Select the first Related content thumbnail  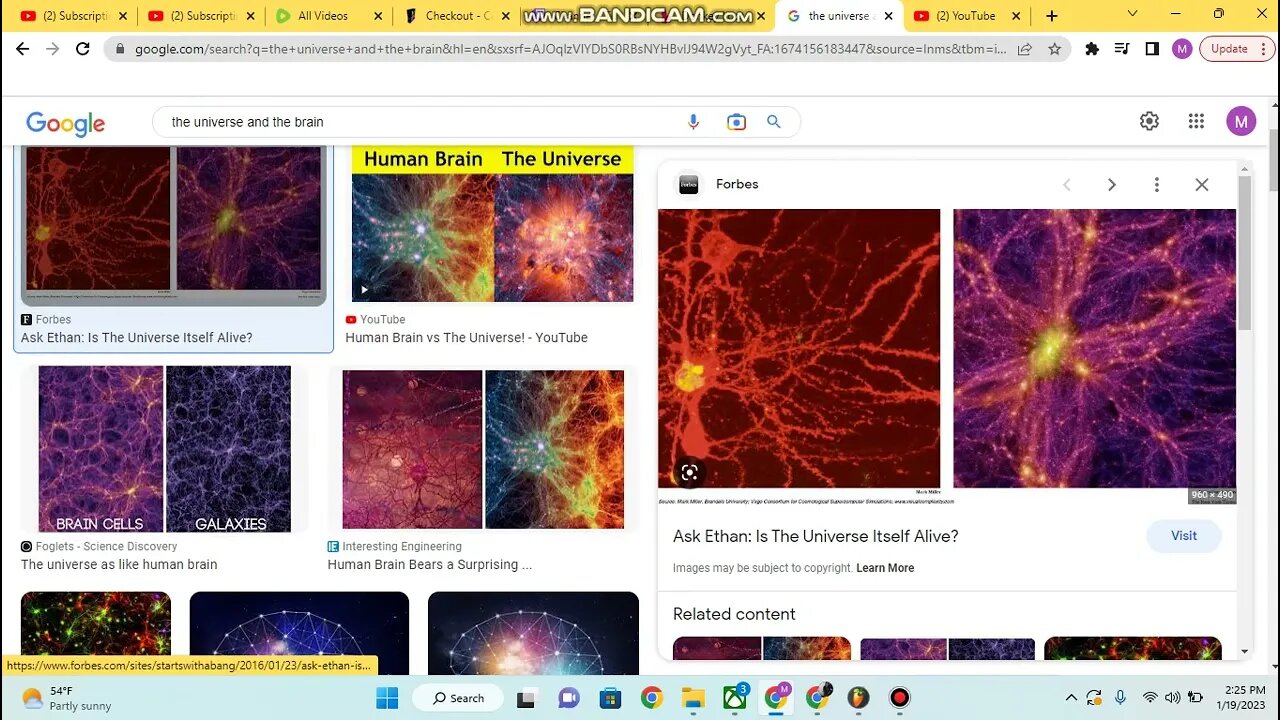pyautogui.click(x=762, y=649)
